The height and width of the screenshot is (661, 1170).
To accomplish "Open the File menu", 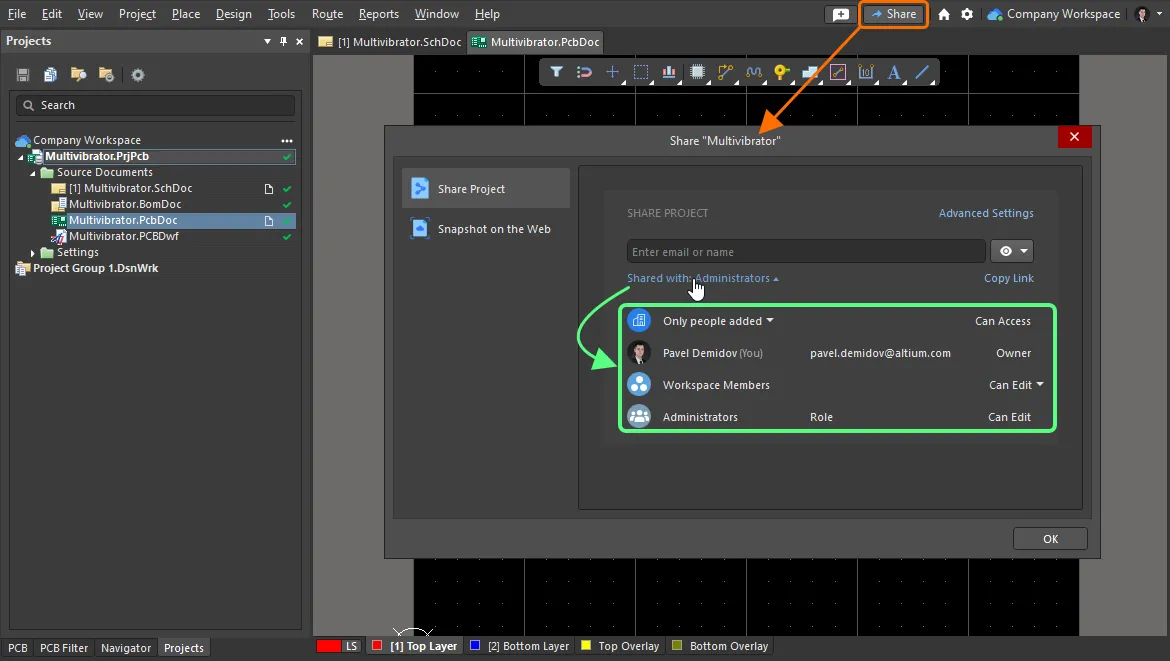I will [x=16, y=14].
